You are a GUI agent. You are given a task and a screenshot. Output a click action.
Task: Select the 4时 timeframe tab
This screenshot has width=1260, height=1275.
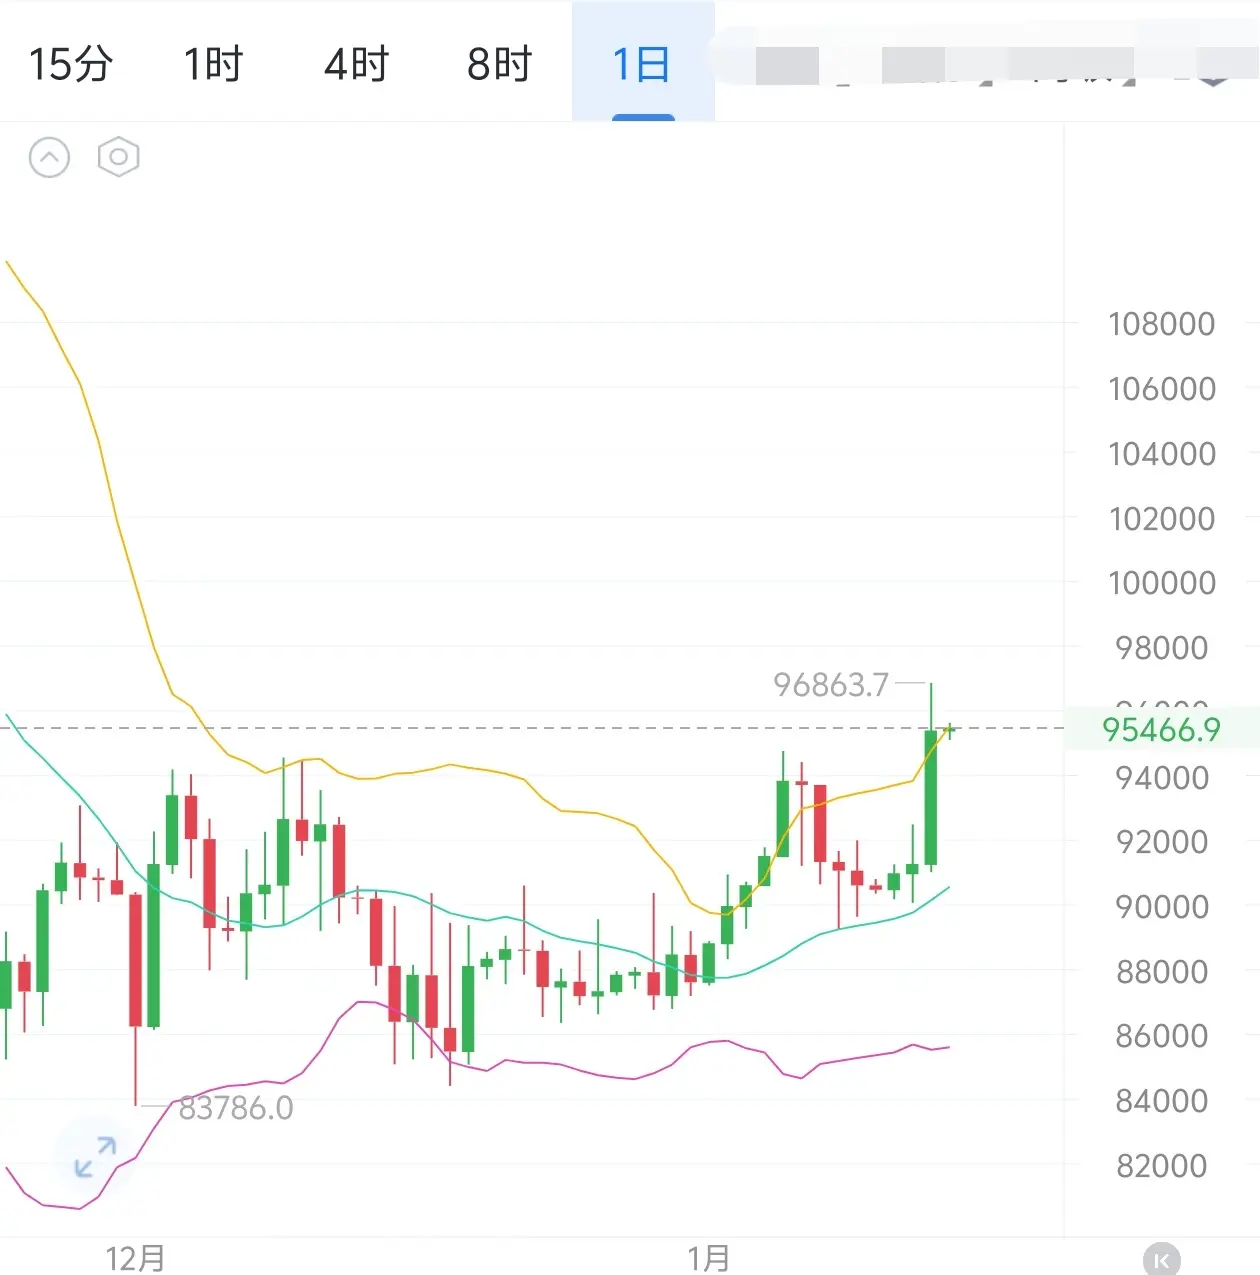pos(356,64)
